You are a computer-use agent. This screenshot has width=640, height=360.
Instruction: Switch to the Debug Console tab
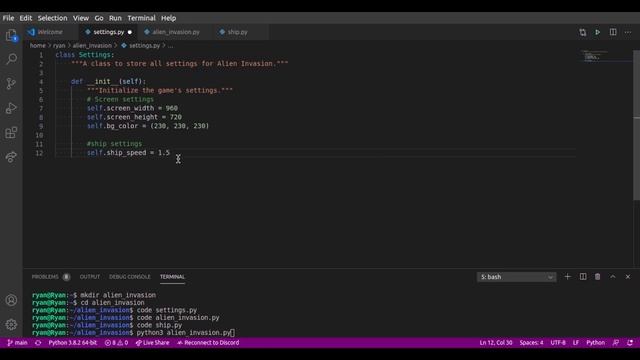tap(129, 277)
